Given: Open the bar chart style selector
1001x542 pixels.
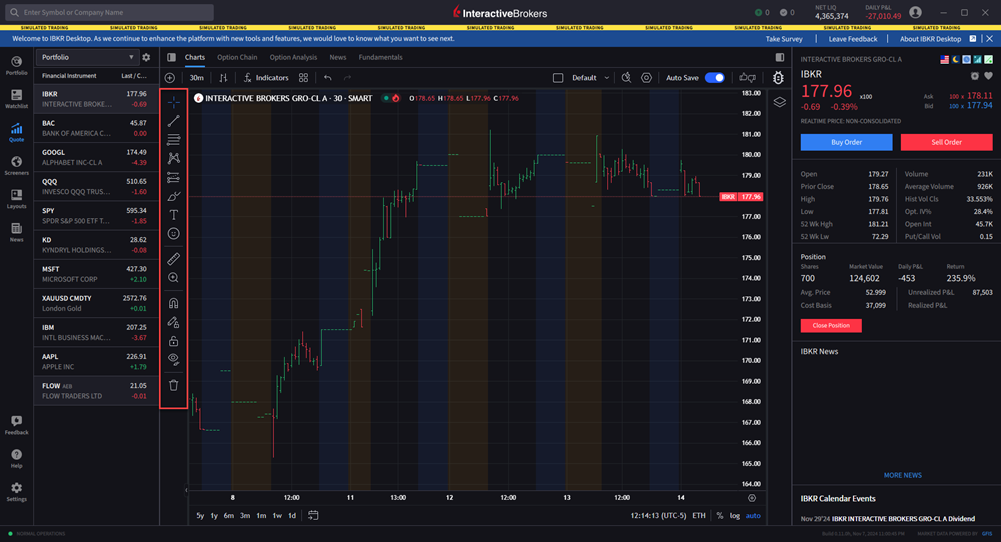Looking at the screenshot, I should pyautogui.click(x=223, y=78).
